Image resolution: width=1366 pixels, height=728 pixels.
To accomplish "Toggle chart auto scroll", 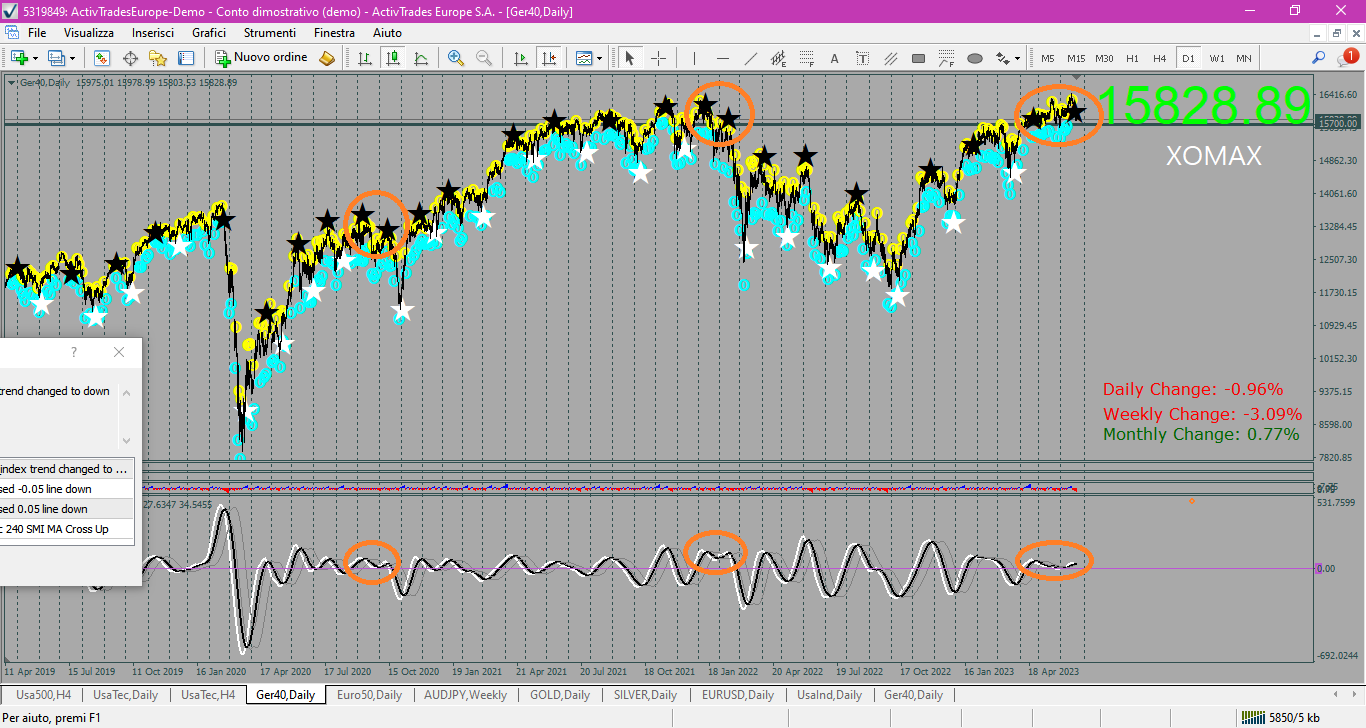I will tap(520, 58).
